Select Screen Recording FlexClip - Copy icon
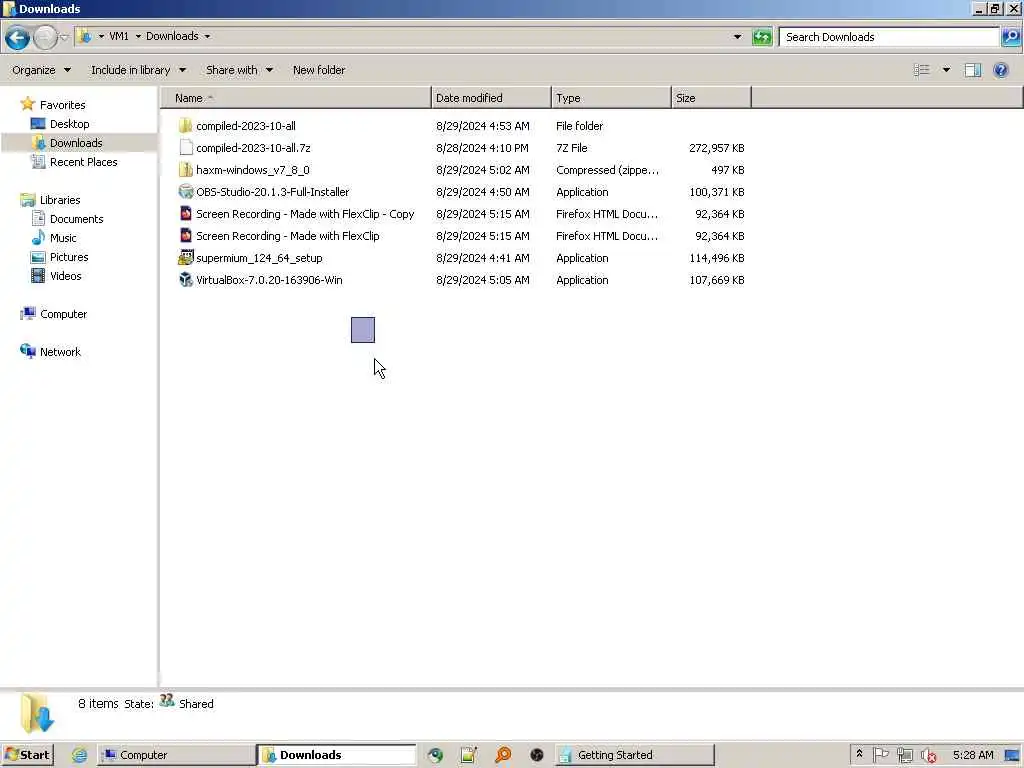Image resolution: width=1024 pixels, height=768 pixels. (x=185, y=214)
